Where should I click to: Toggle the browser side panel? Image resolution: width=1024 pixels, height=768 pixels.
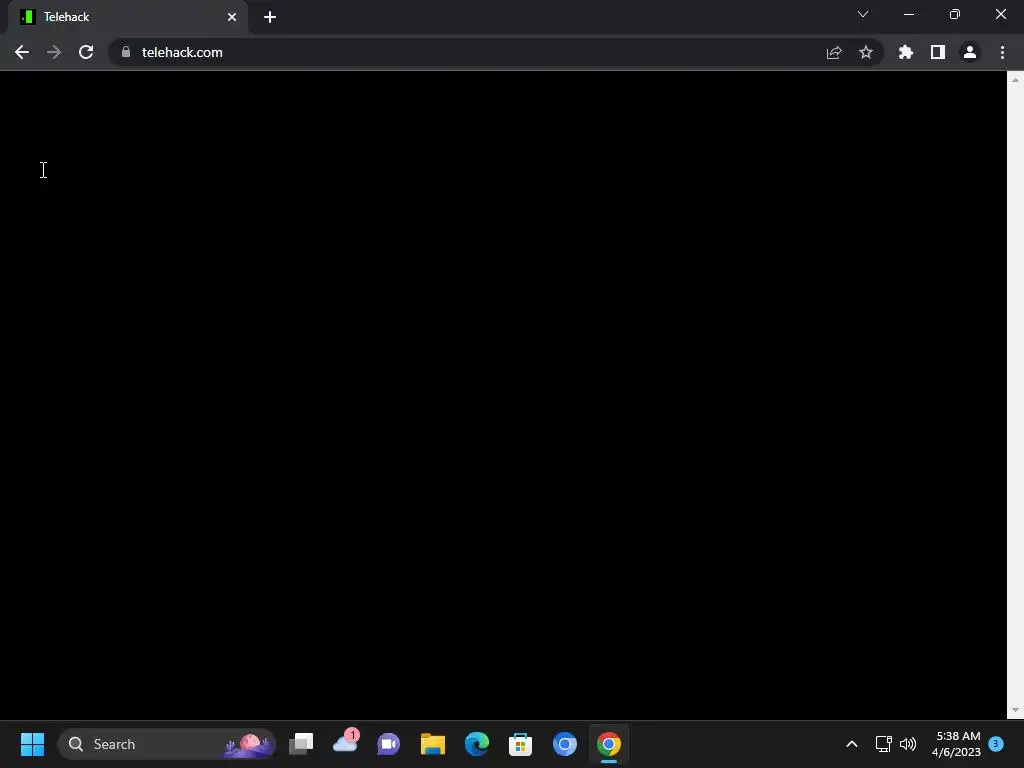(x=938, y=52)
